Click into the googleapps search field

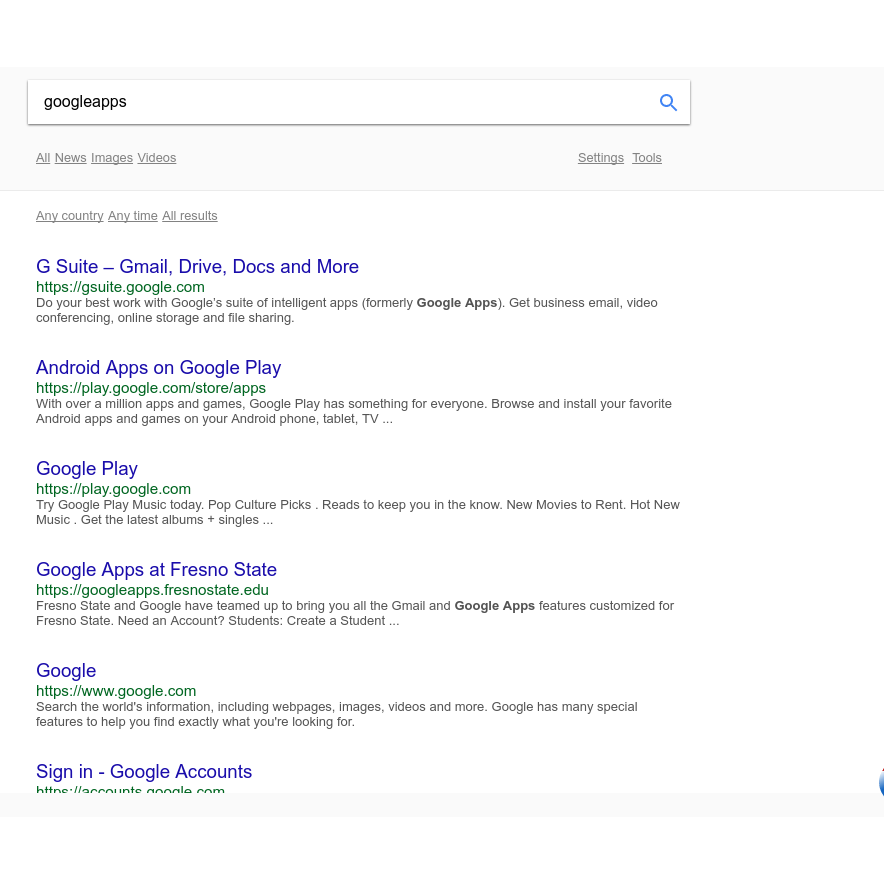click(340, 102)
